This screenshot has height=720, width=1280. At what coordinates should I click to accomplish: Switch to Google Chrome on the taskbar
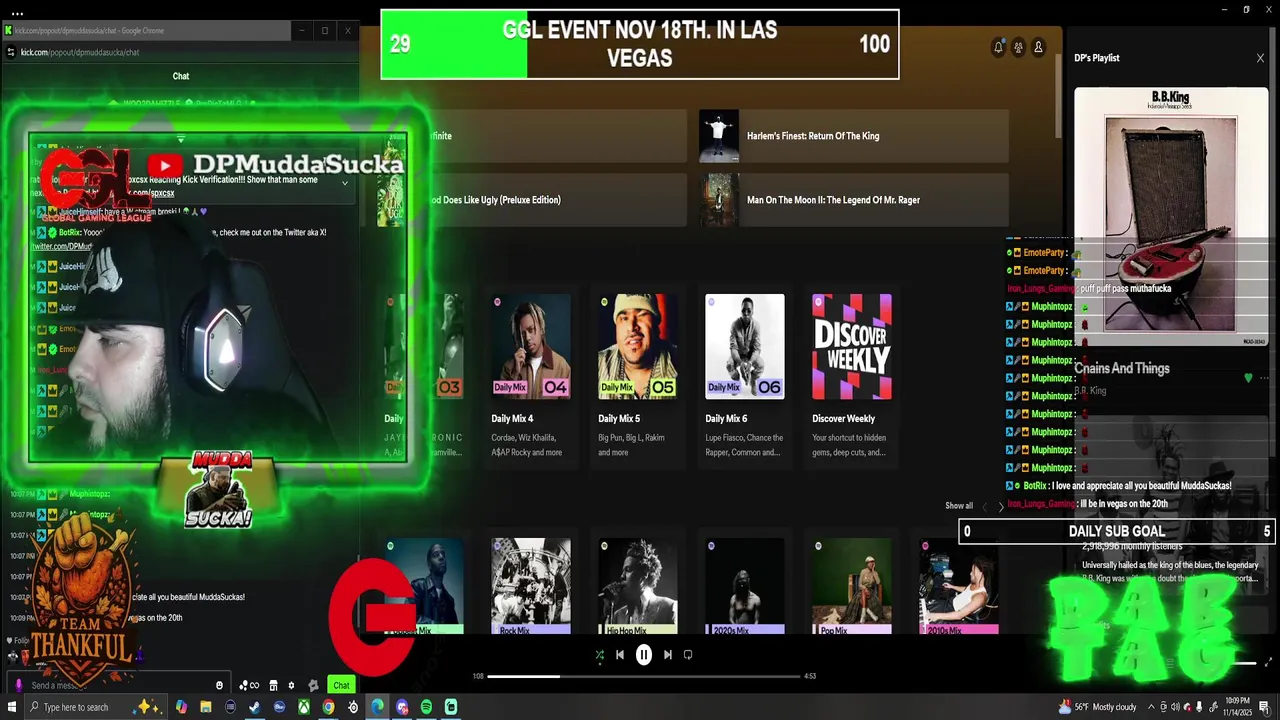click(x=328, y=707)
